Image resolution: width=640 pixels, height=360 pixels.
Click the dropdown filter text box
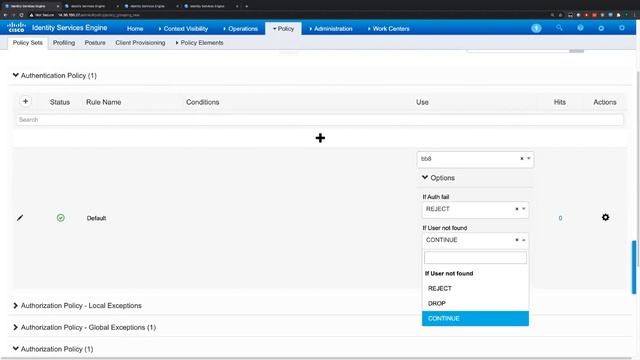coord(475,258)
